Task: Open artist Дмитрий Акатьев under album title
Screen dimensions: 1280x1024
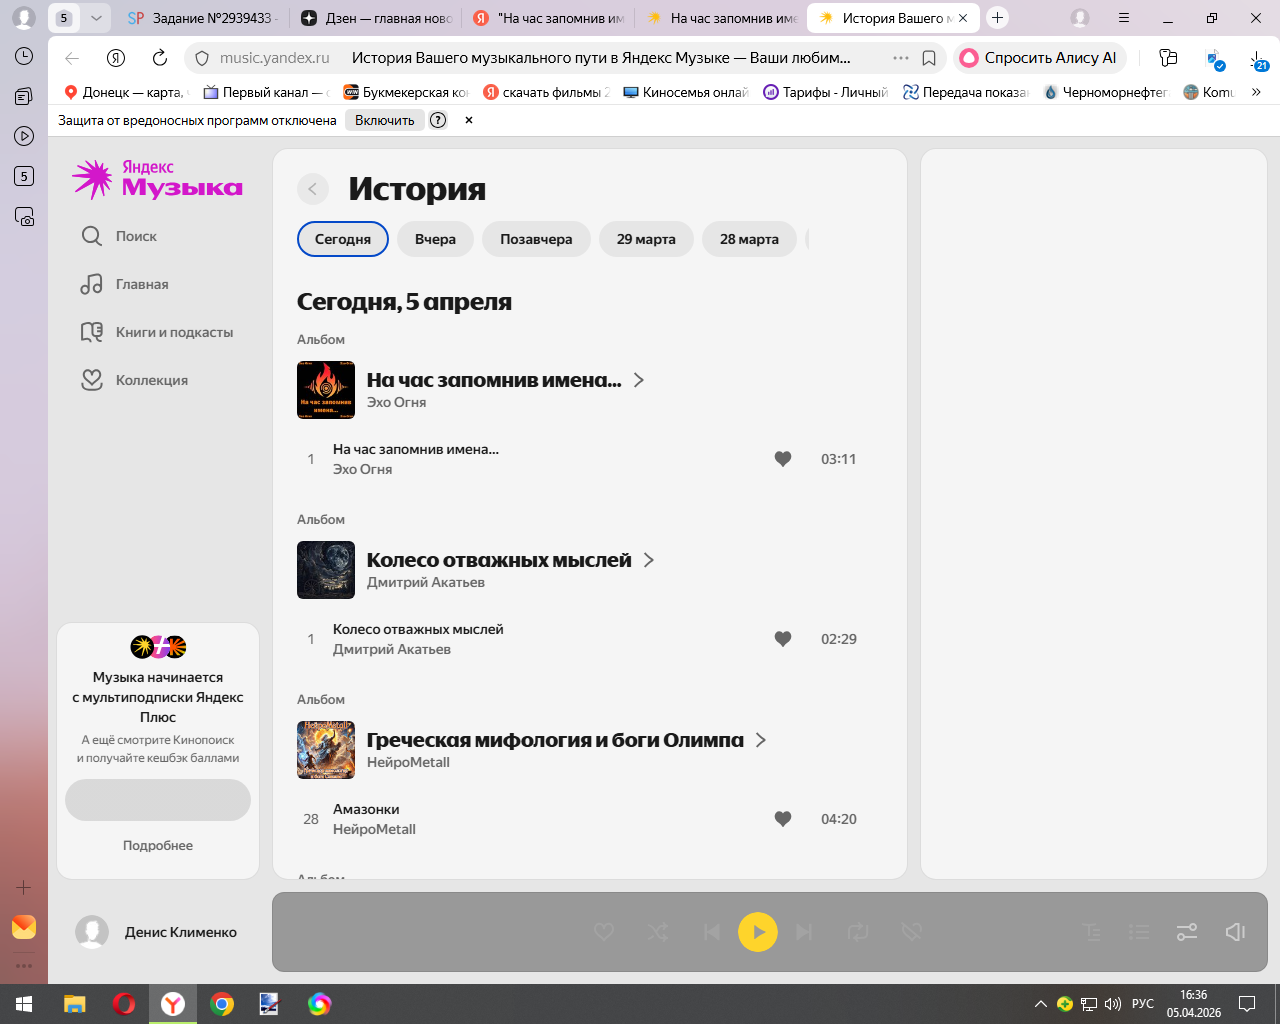Action: click(x=426, y=582)
